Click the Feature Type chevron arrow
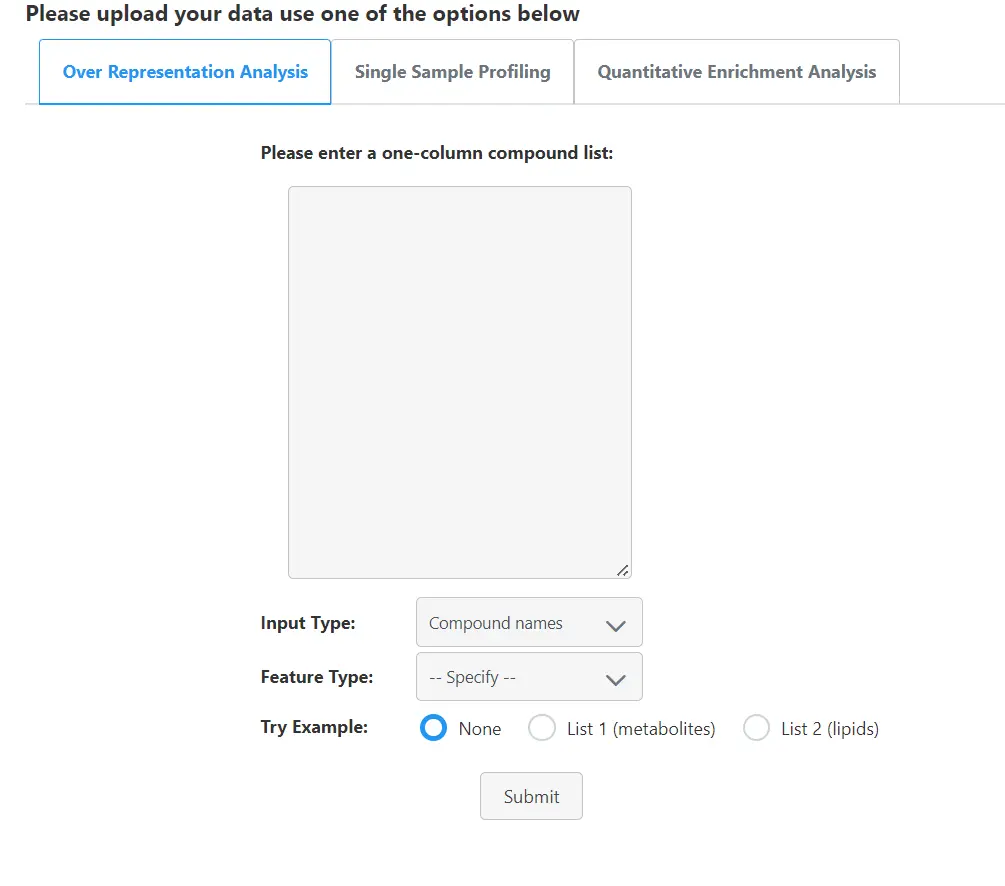This screenshot has width=1005, height=886. pyautogui.click(x=616, y=679)
